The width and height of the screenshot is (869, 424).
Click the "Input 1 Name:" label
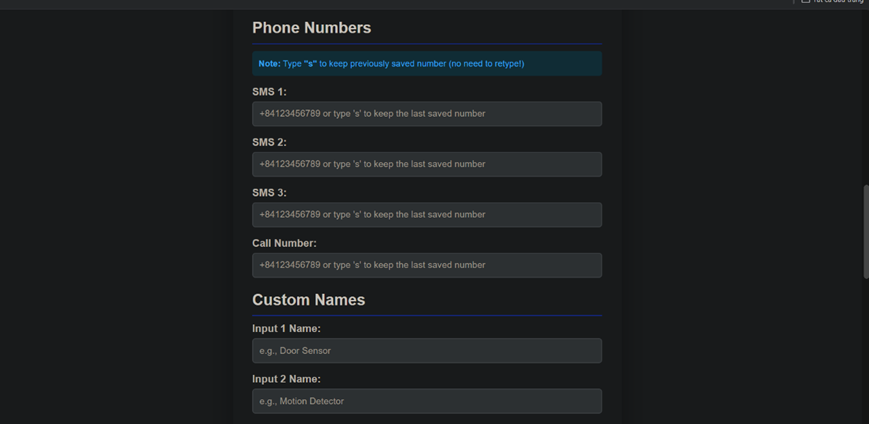[x=286, y=329]
